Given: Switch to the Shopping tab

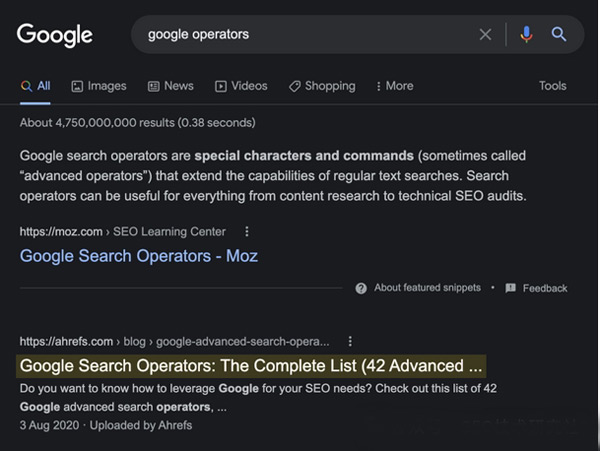Looking at the screenshot, I should 322,86.
